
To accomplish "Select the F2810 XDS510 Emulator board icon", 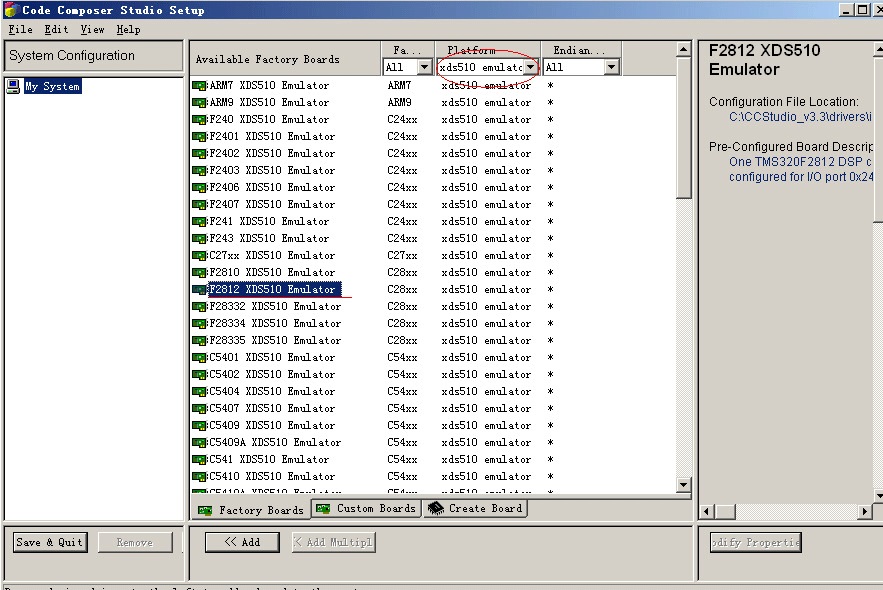I will pos(199,272).
